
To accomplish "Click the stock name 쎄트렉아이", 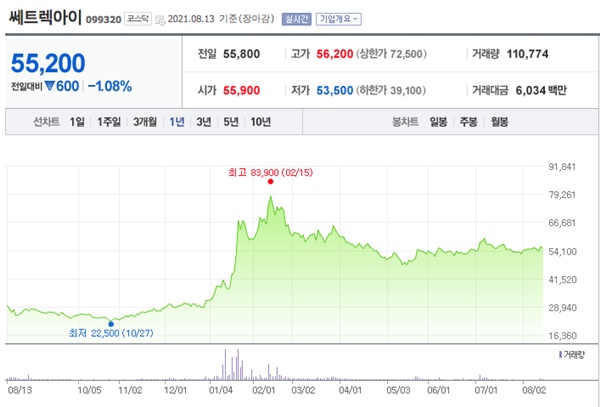I will [45, 17].
